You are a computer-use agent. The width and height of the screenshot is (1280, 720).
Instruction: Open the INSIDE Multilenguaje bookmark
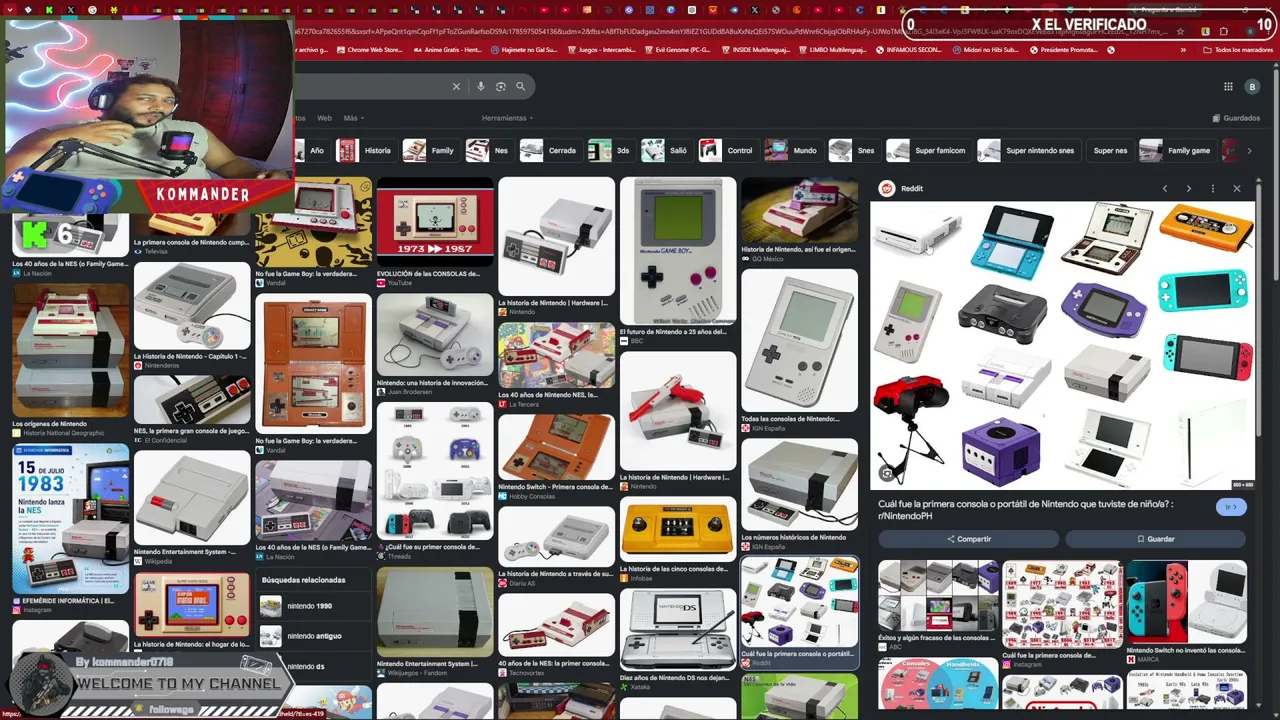tap(755, 50)
